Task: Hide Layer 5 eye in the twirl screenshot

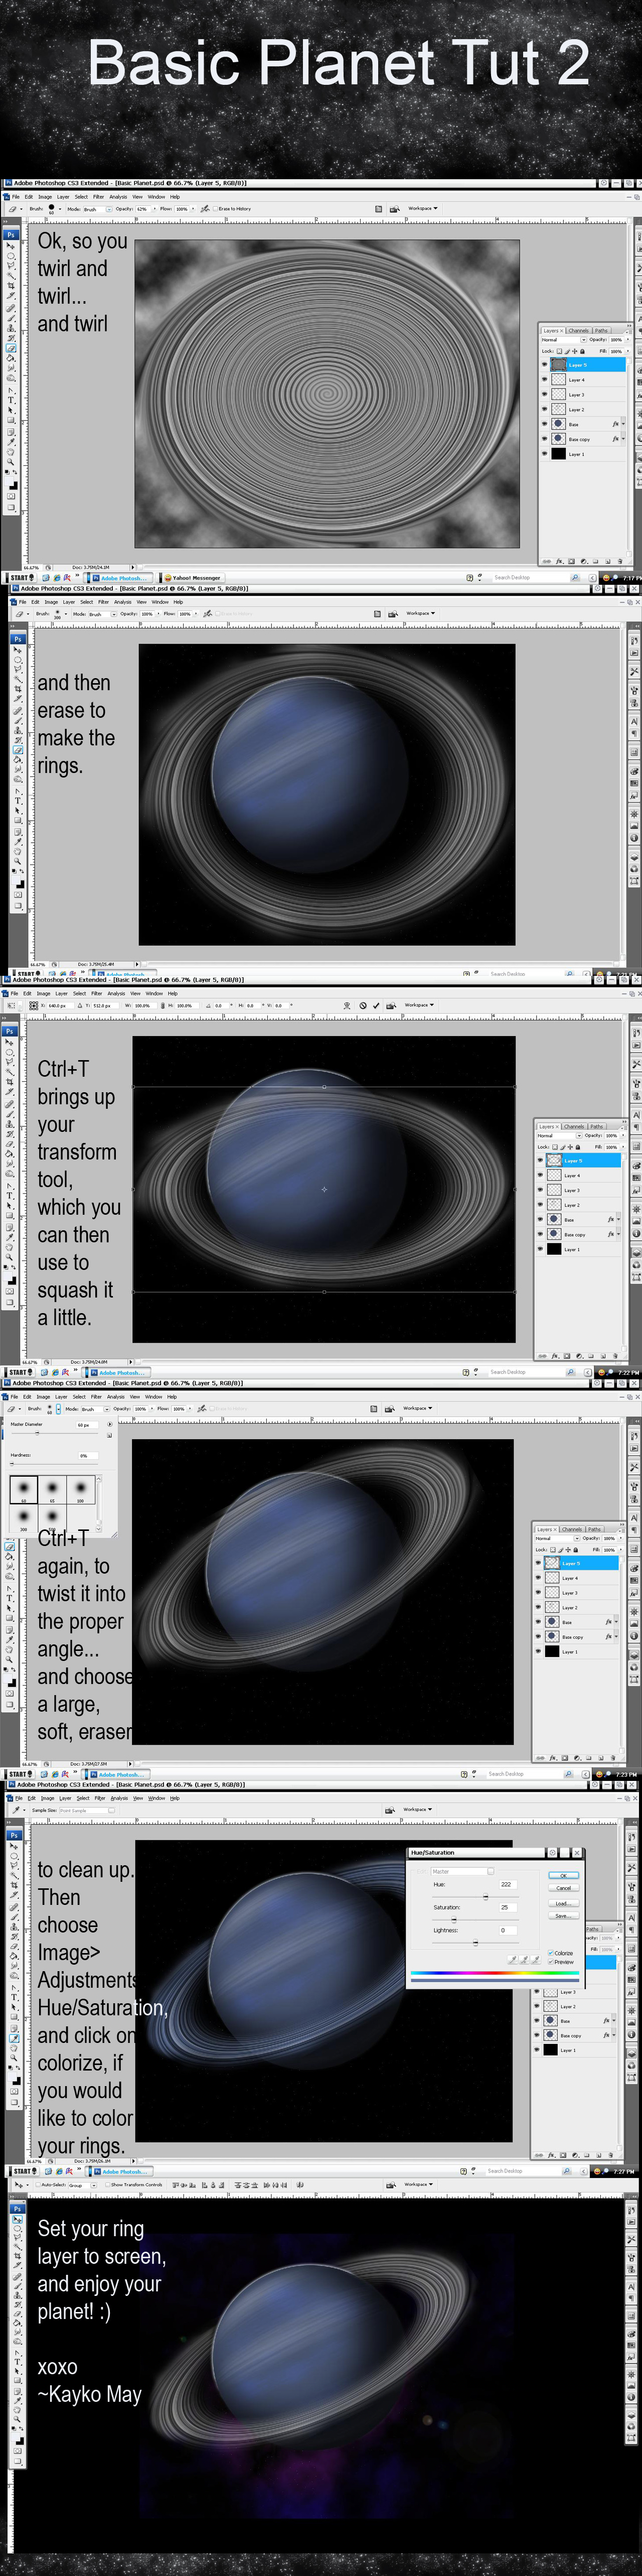Action: tap(545, 365)
